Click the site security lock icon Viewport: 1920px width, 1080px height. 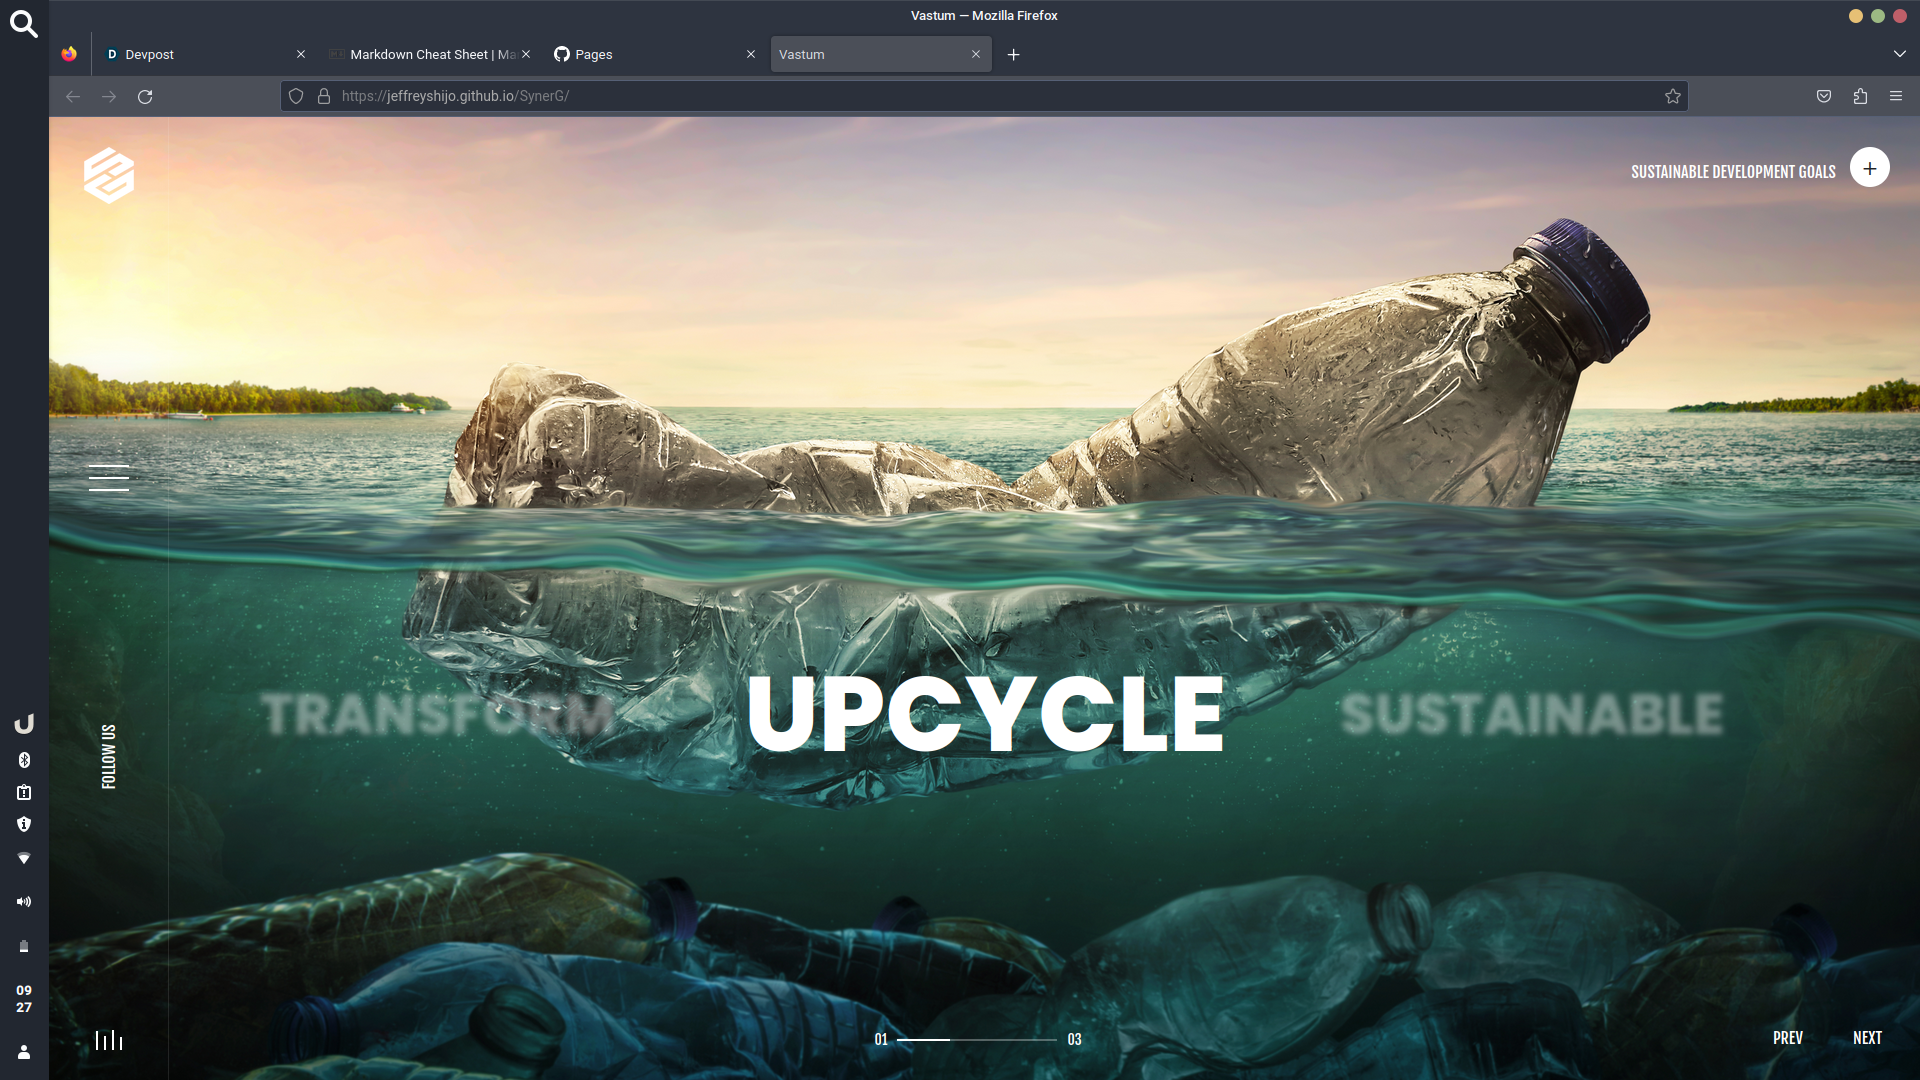point(324,96)
